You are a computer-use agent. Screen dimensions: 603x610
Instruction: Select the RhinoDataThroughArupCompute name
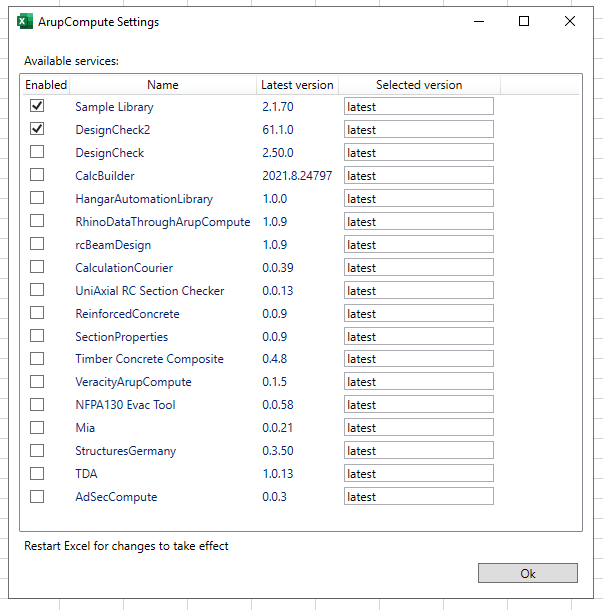pos(163,222)
